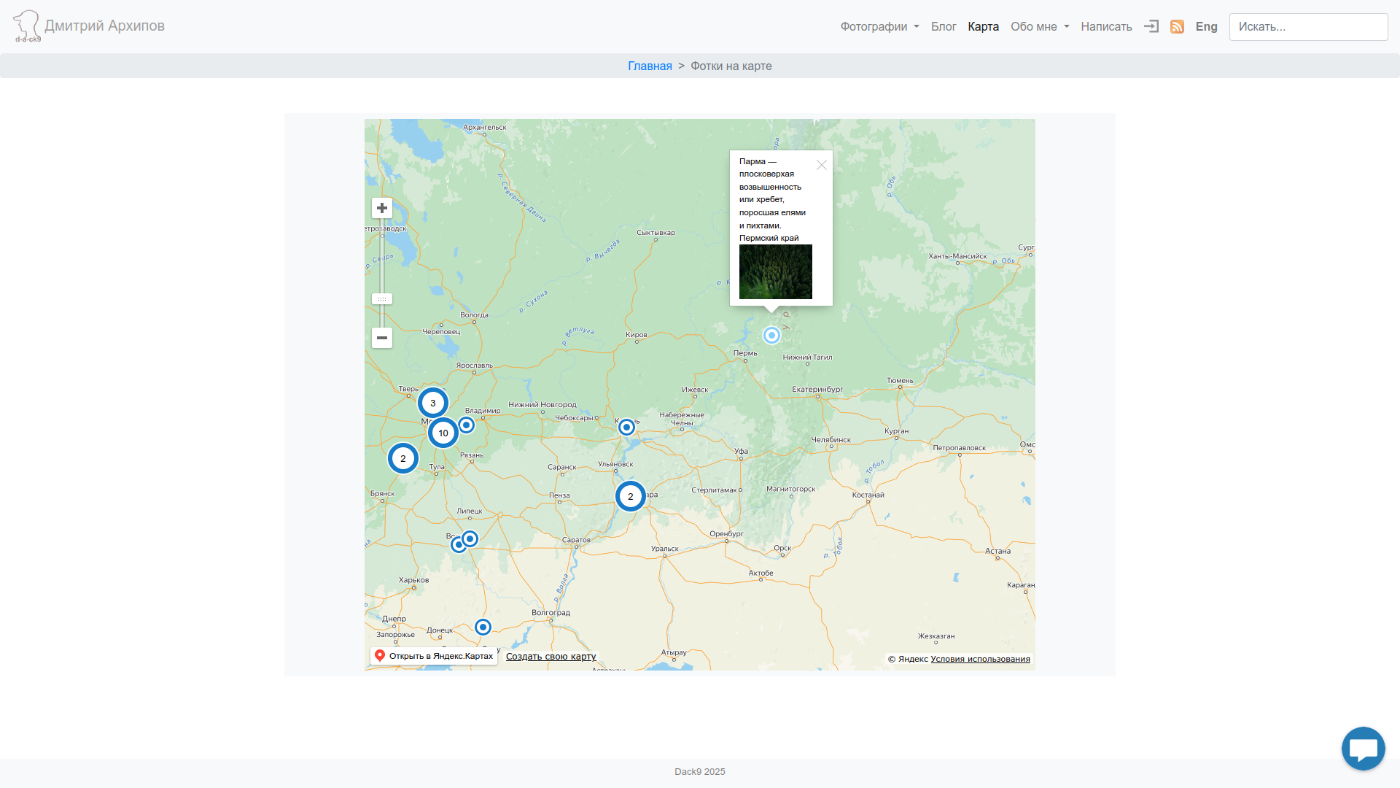Screen dimensions: 1400x788
Task: Select the left marker near Воронеж
Action: [x=459, y=545]
